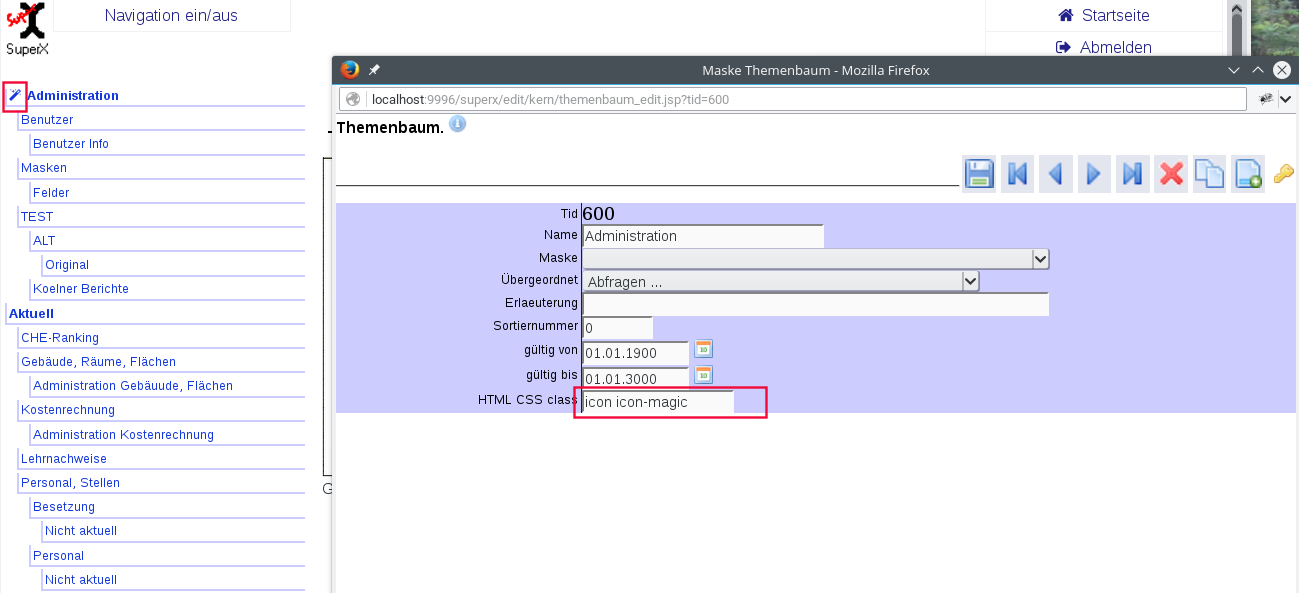Viewport: 1299px width, 593px height.
Task: Click the golden key icon
Action: pyautogui.click(x=1284, y=174)
